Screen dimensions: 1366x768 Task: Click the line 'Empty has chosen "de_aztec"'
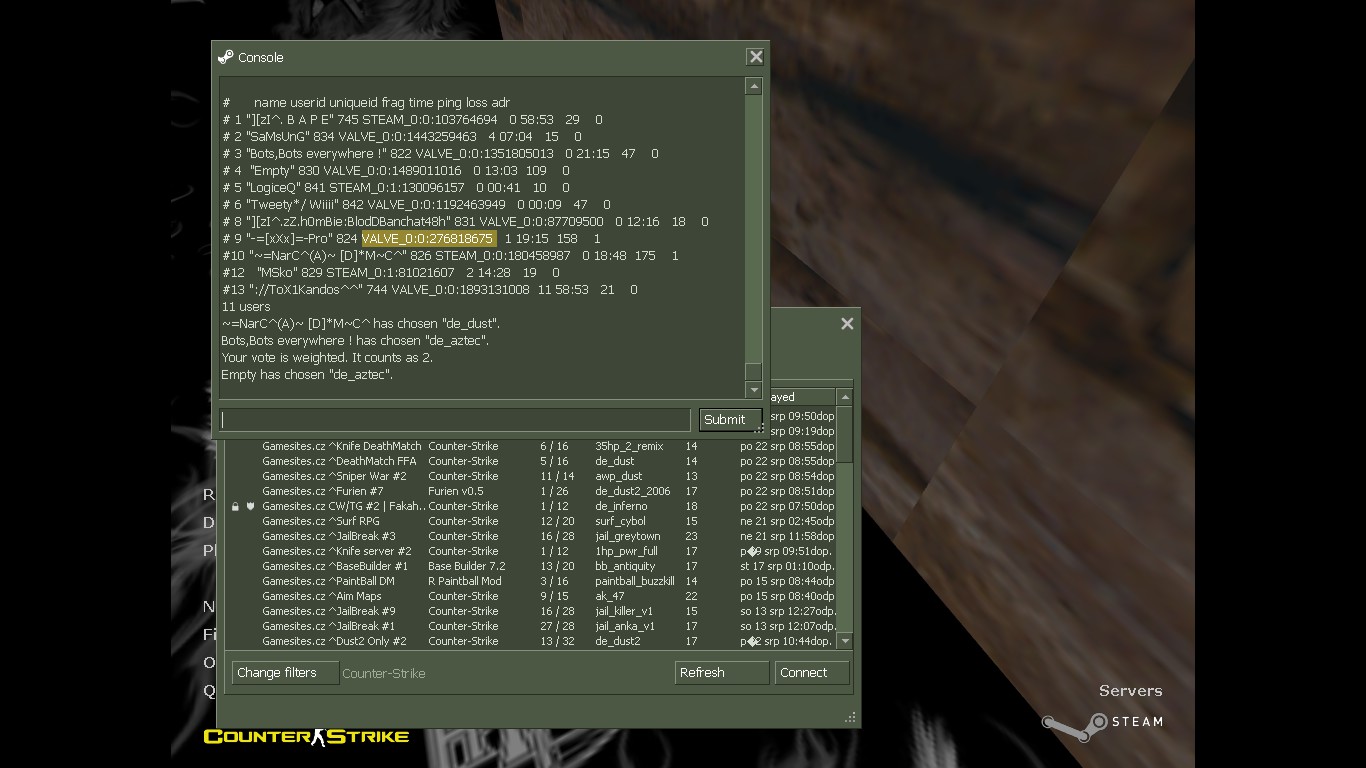[x=307, y=375]
